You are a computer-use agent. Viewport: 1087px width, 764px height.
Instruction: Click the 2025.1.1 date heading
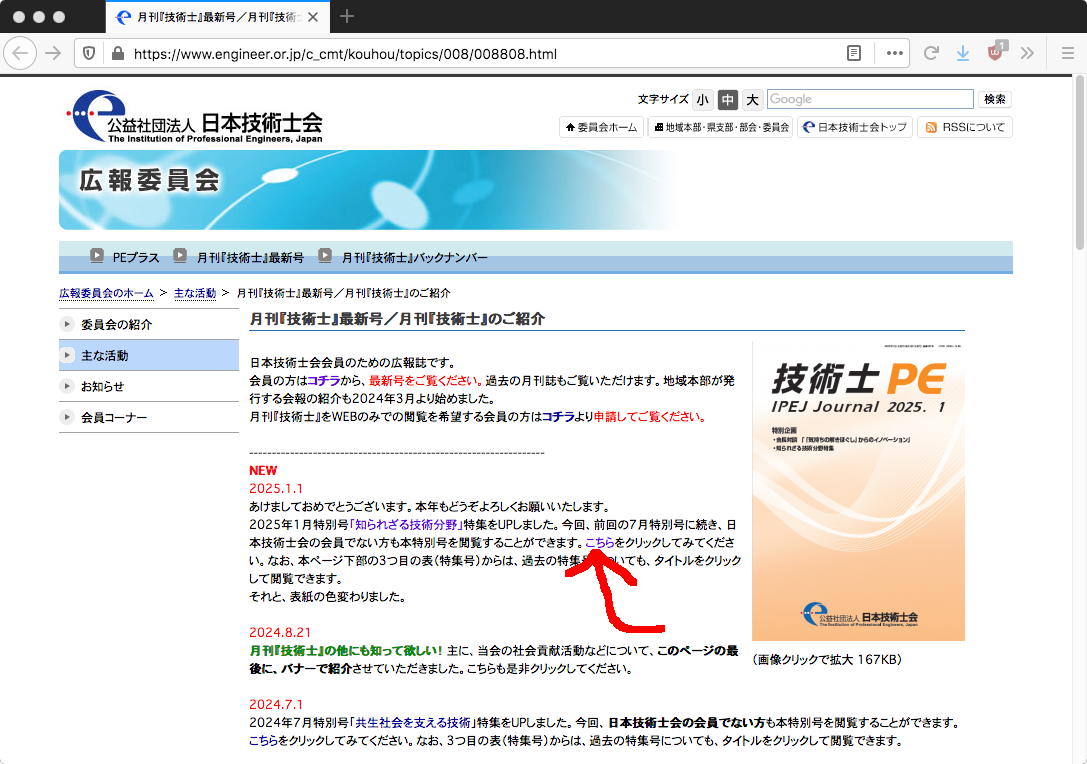(x=276, y=489)
